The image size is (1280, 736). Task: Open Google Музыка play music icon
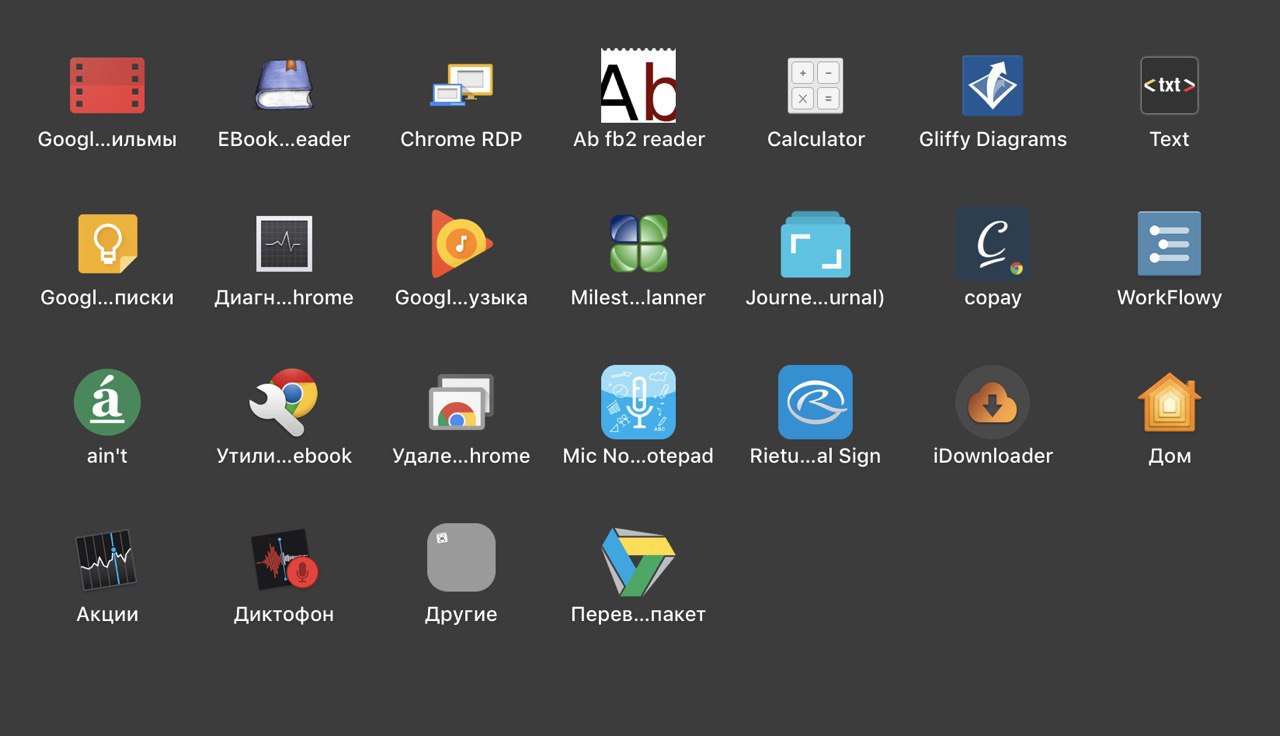click(x=461, y=244)
